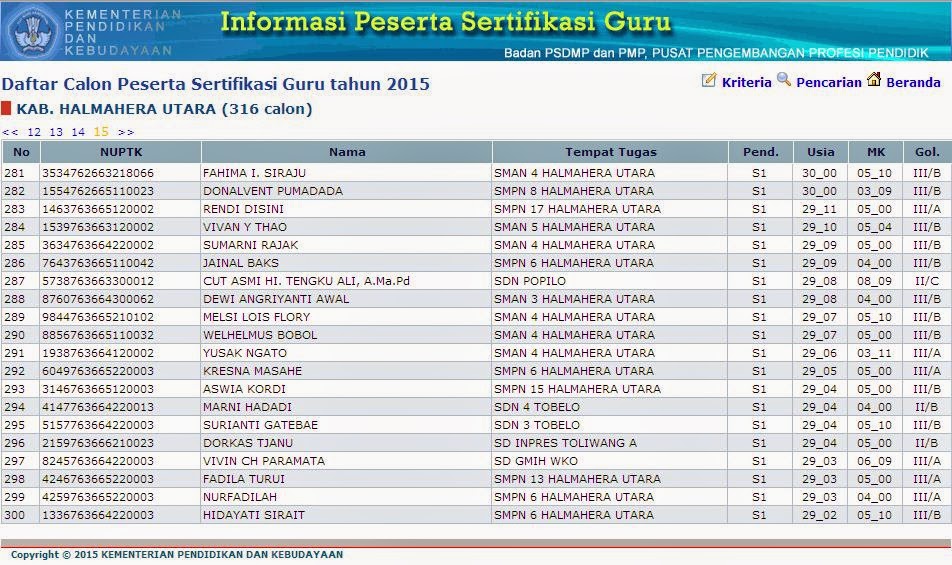Select name VIVAN Y THAO
This screenshot has height=565, width=952.
(245, 227)
